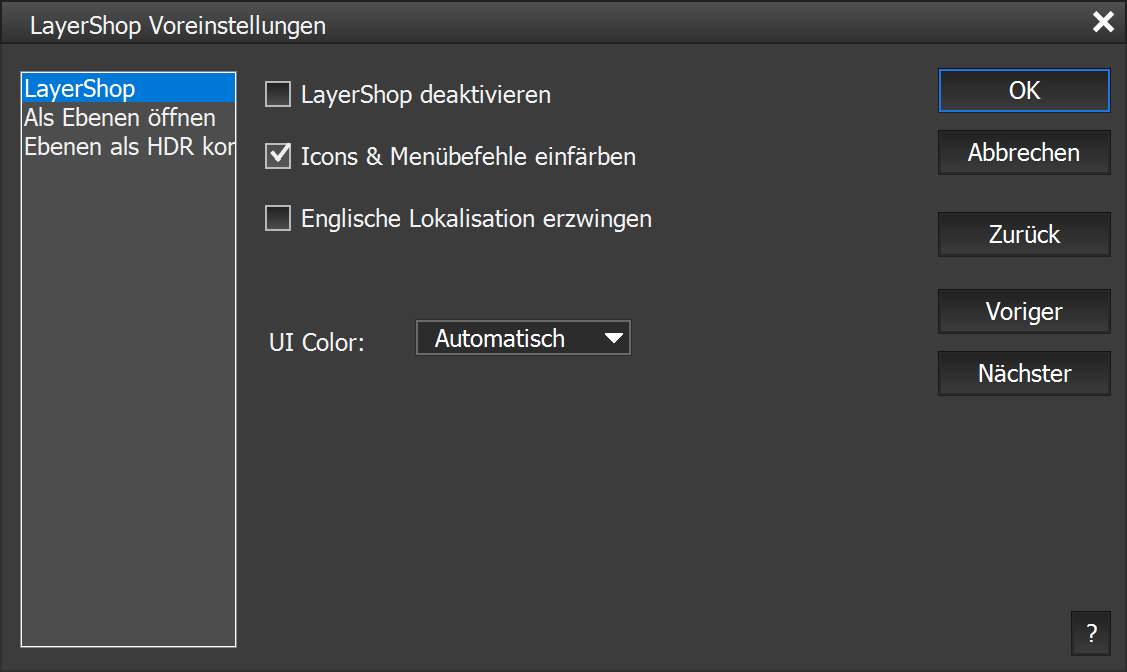
Task: Select the Ebenen als HDR category
Action: point(129,146)
